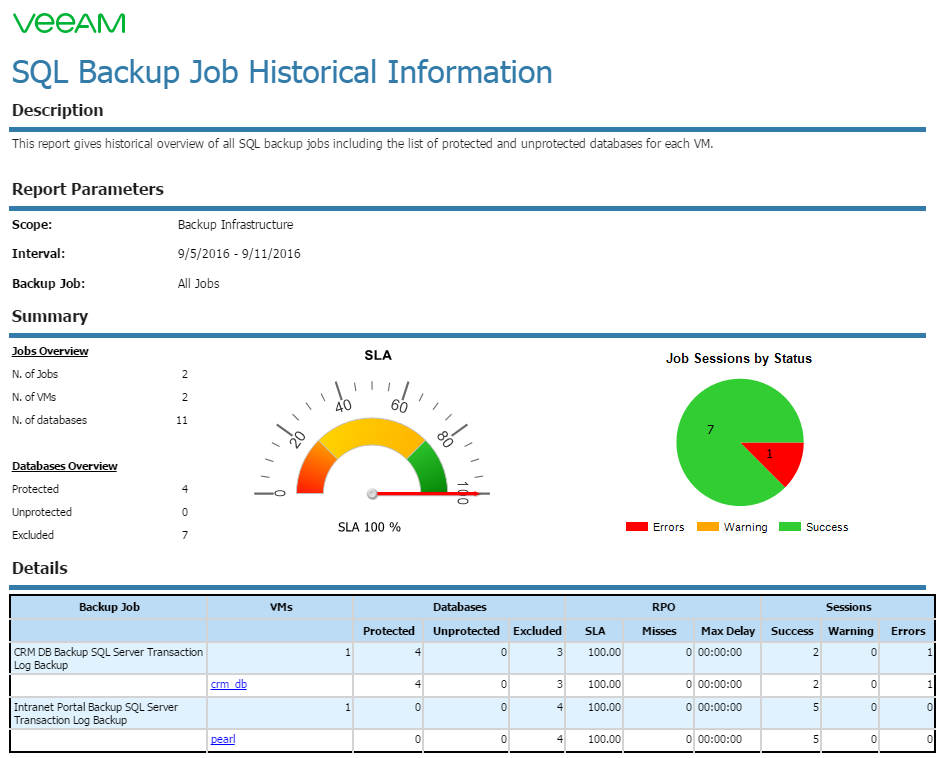Click the 'Max Delay' column header
This screenshot has width=945, height=758.
coord(727,631)
